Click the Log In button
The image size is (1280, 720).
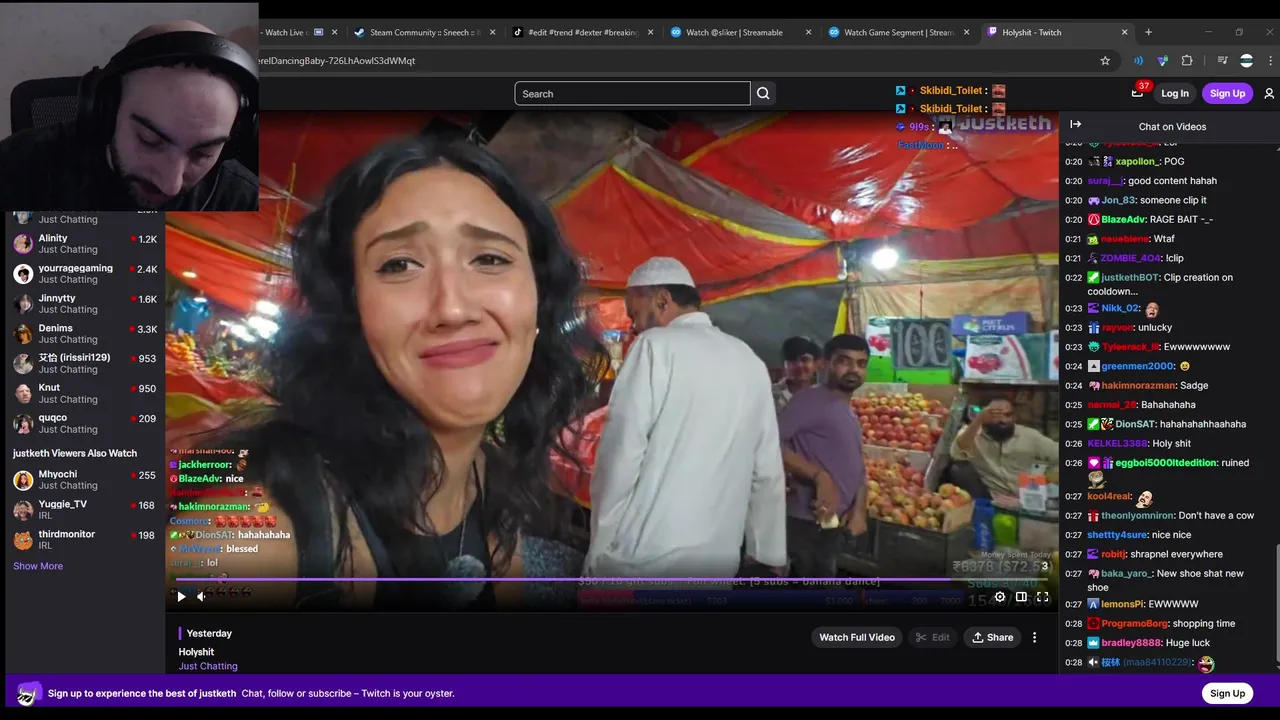point(1175,93)
